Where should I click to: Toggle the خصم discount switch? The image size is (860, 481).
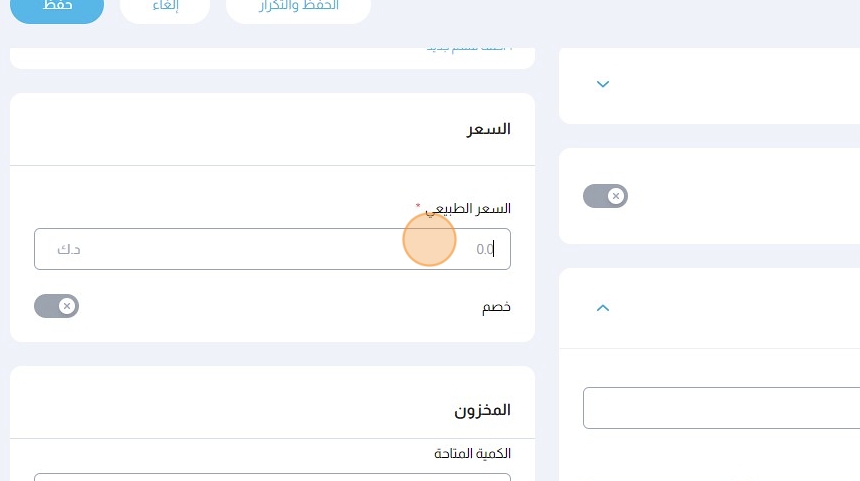[56, 306]
